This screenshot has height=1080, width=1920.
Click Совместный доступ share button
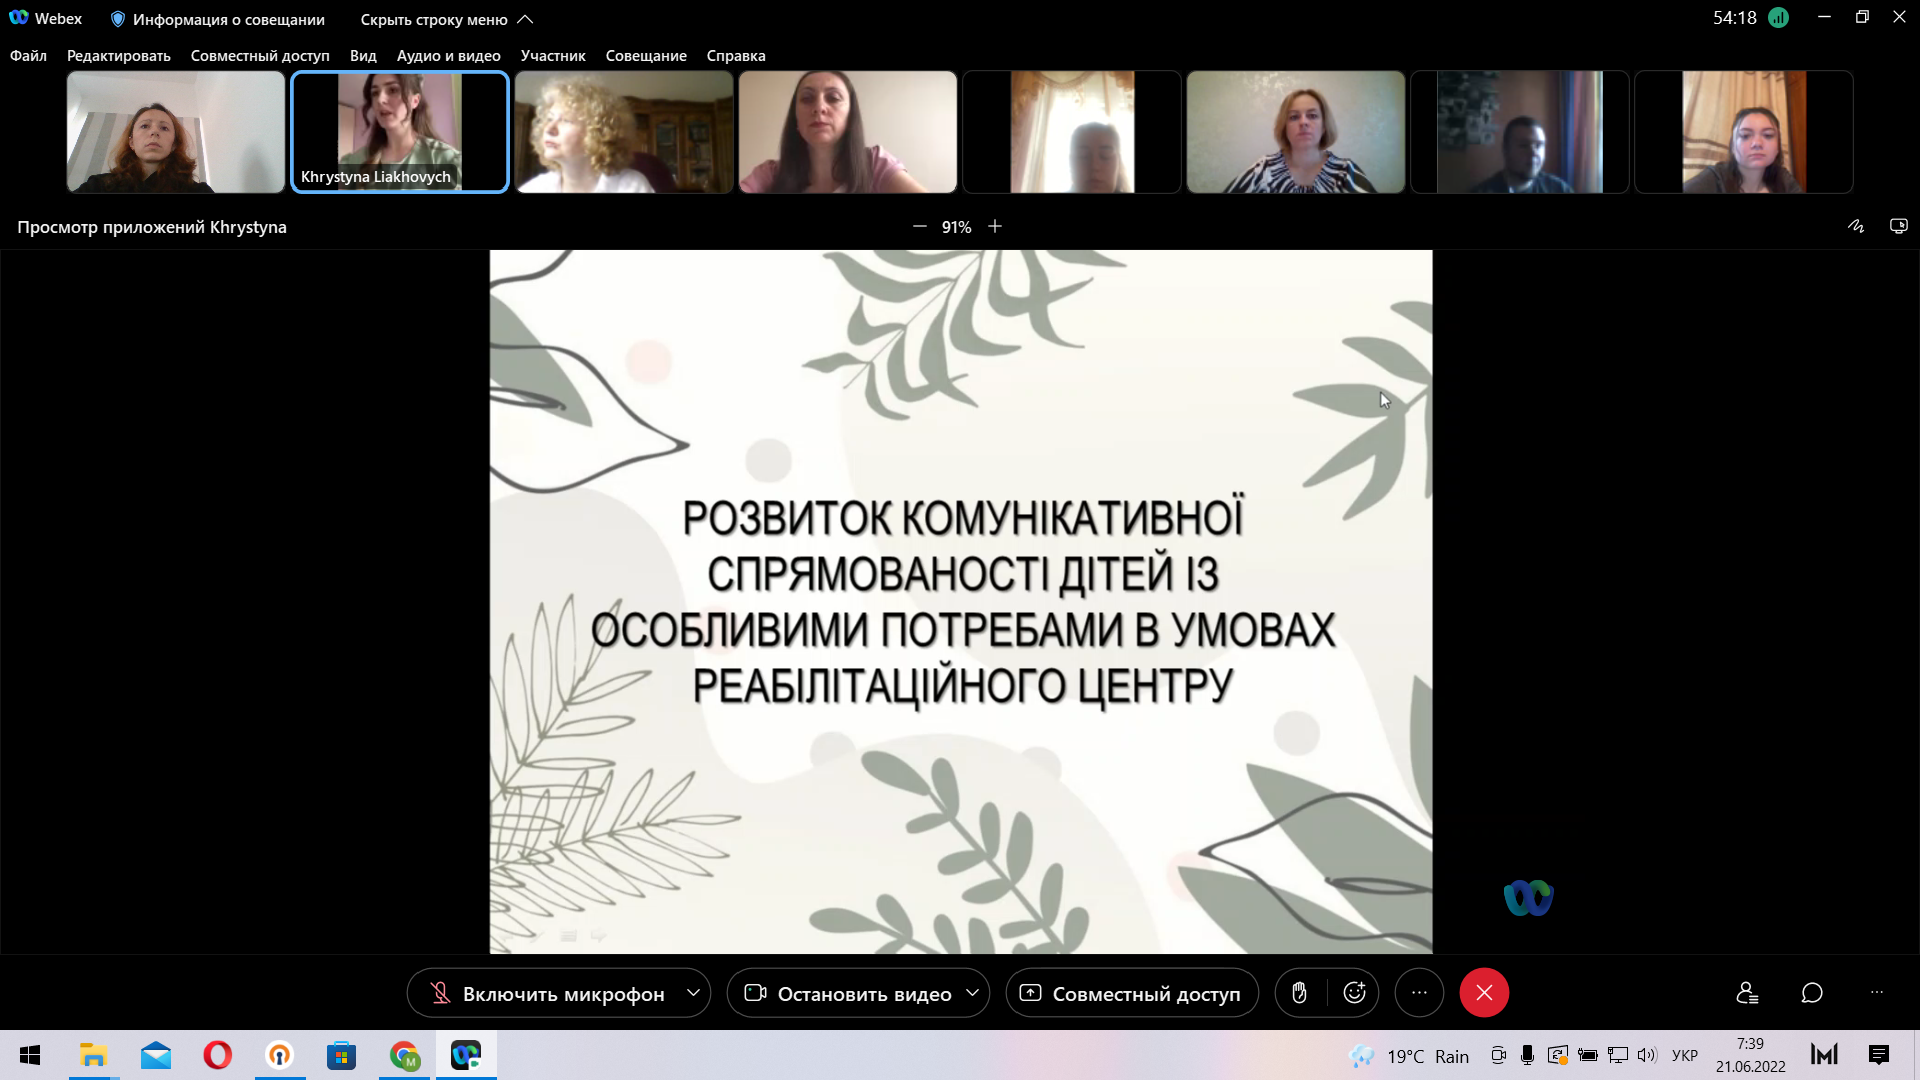coord(1131,994)
